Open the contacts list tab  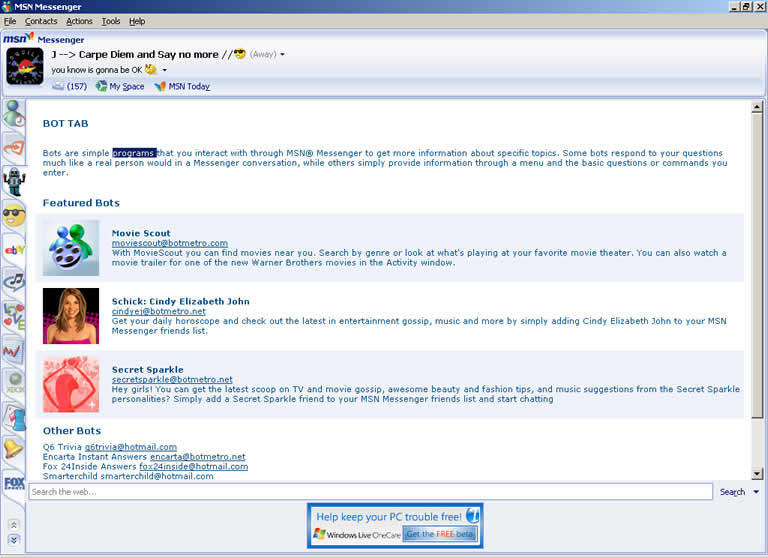tap(14, 113)
